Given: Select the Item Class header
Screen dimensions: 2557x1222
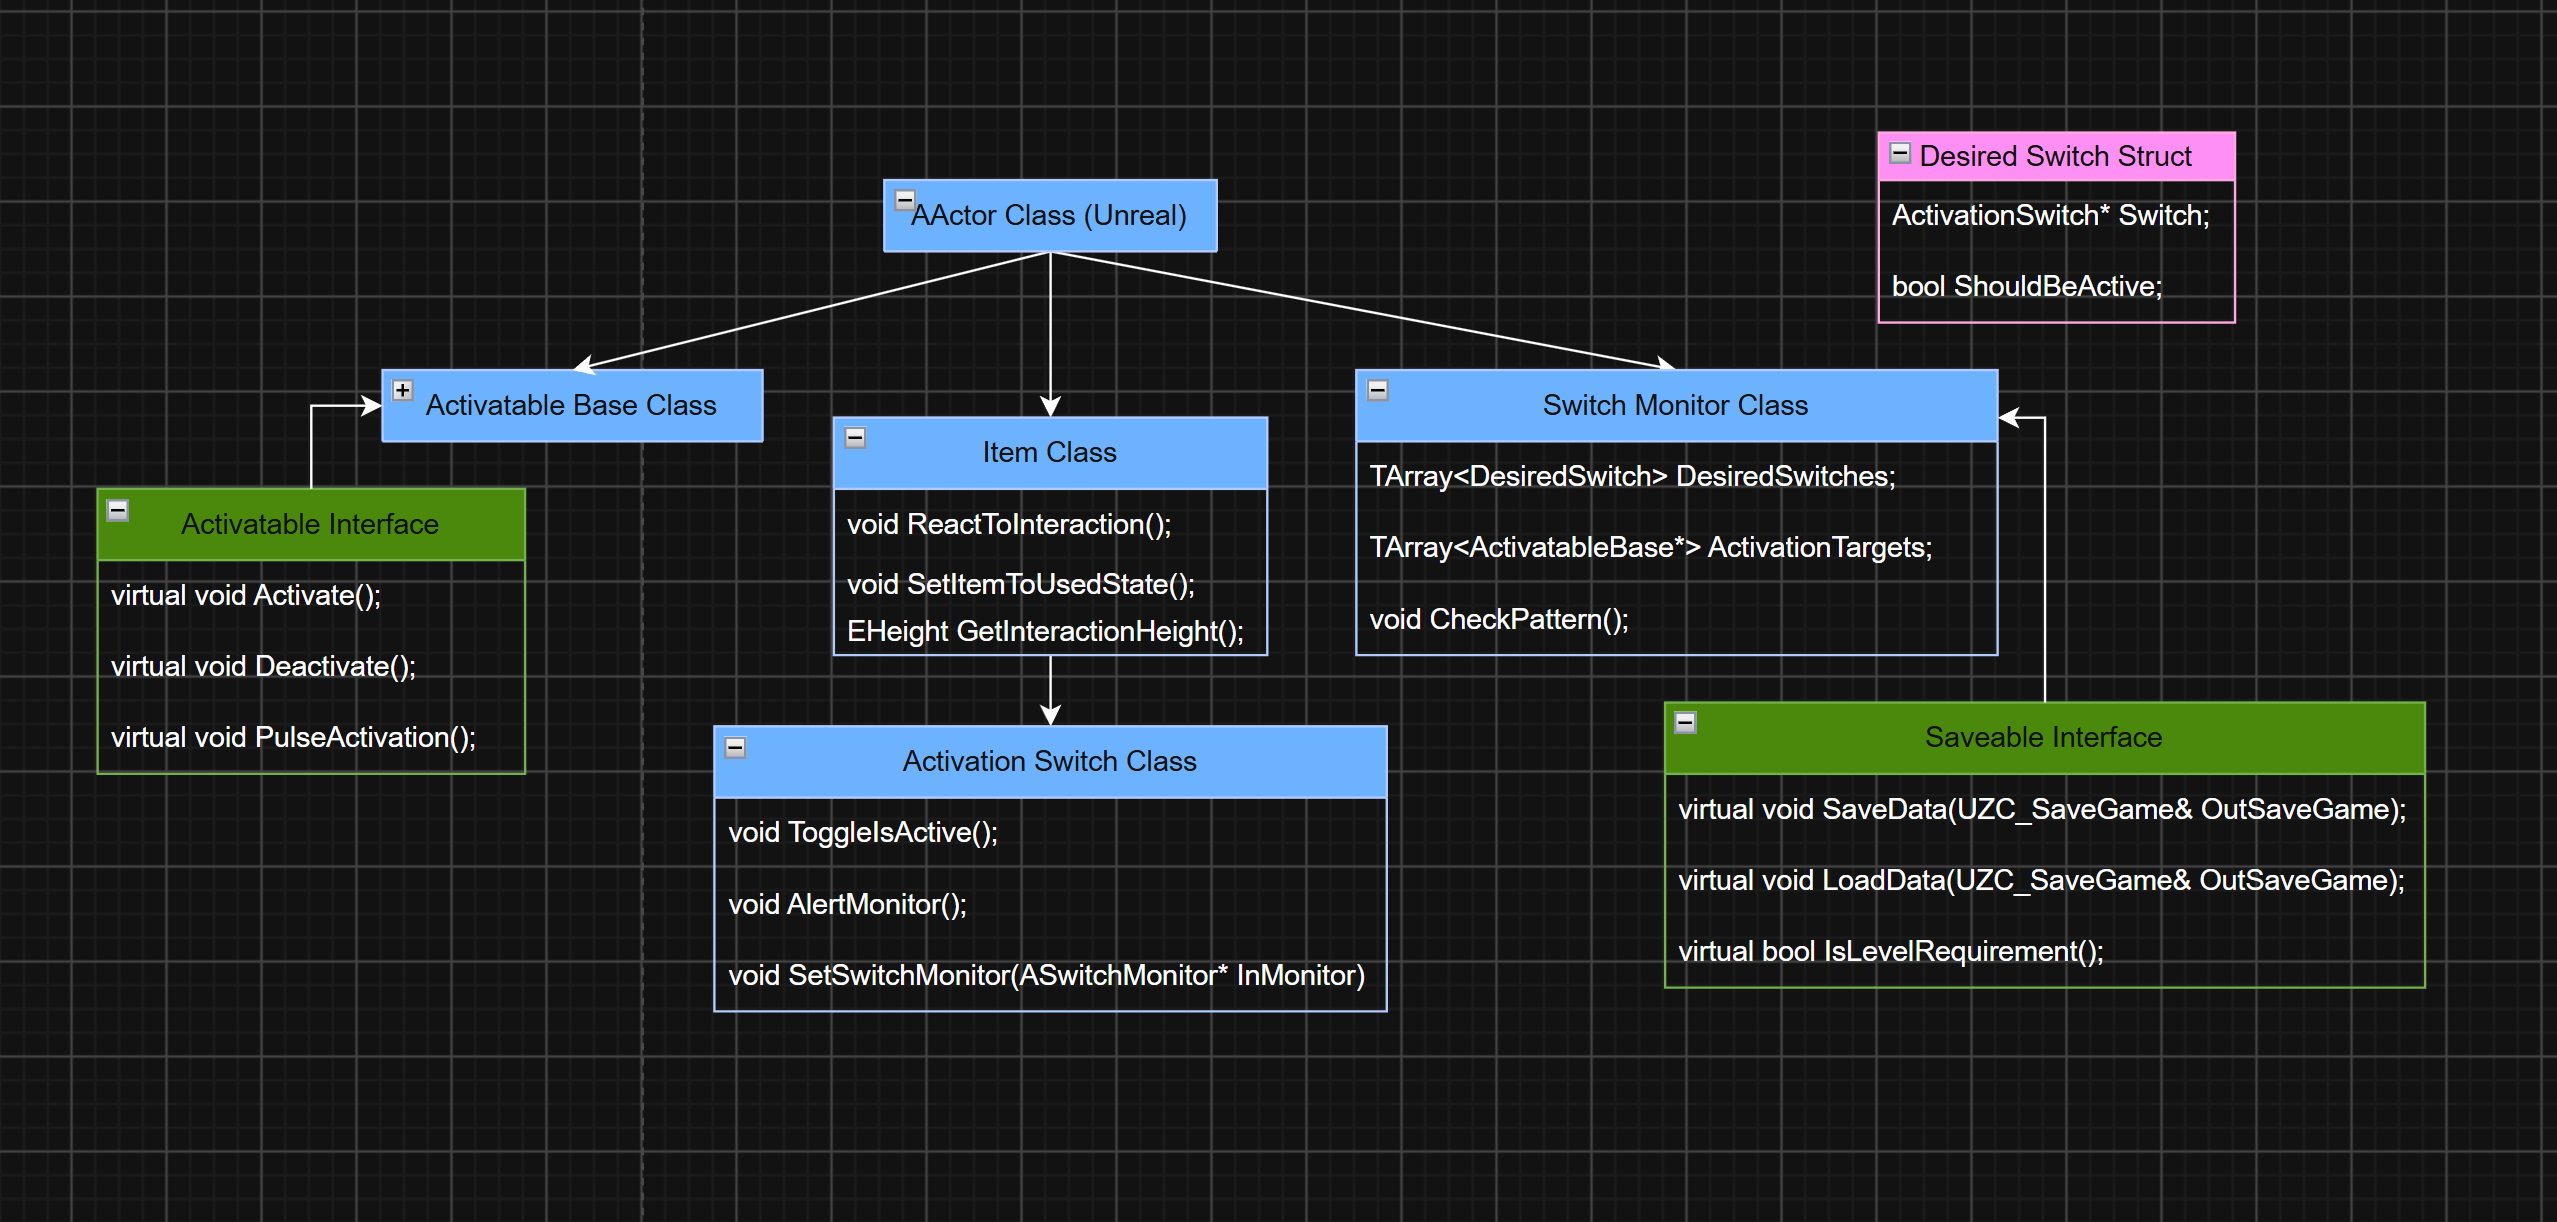Looking at the screenshot, I should pos(1050,452).
